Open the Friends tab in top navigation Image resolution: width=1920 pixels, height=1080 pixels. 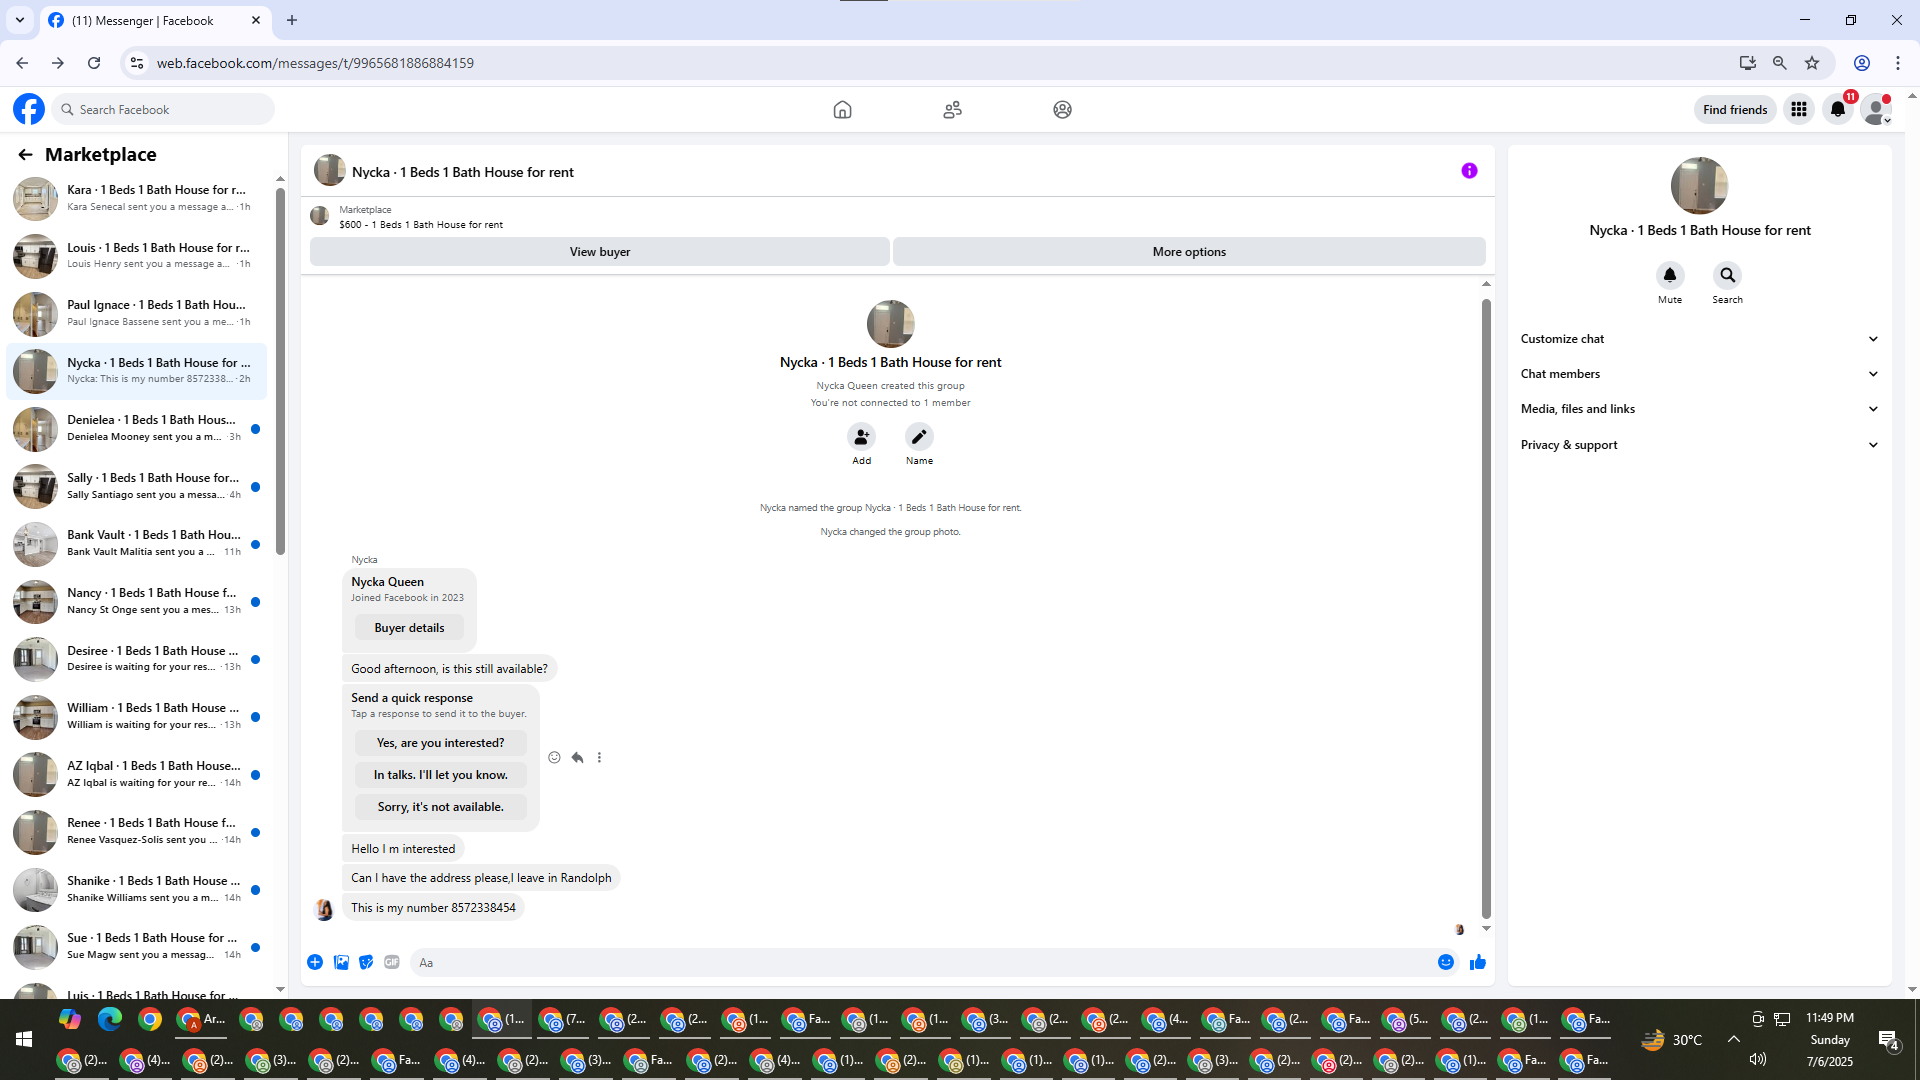point(952,110)
